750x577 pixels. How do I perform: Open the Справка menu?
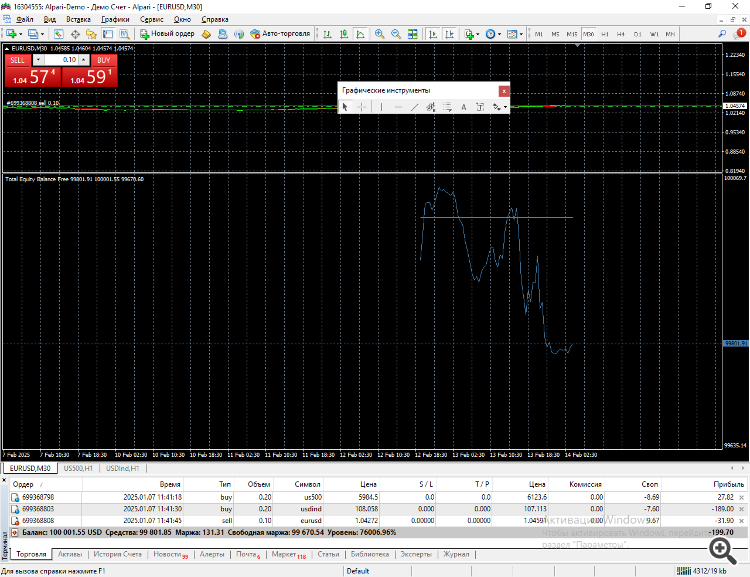click(x=215, y=20)
